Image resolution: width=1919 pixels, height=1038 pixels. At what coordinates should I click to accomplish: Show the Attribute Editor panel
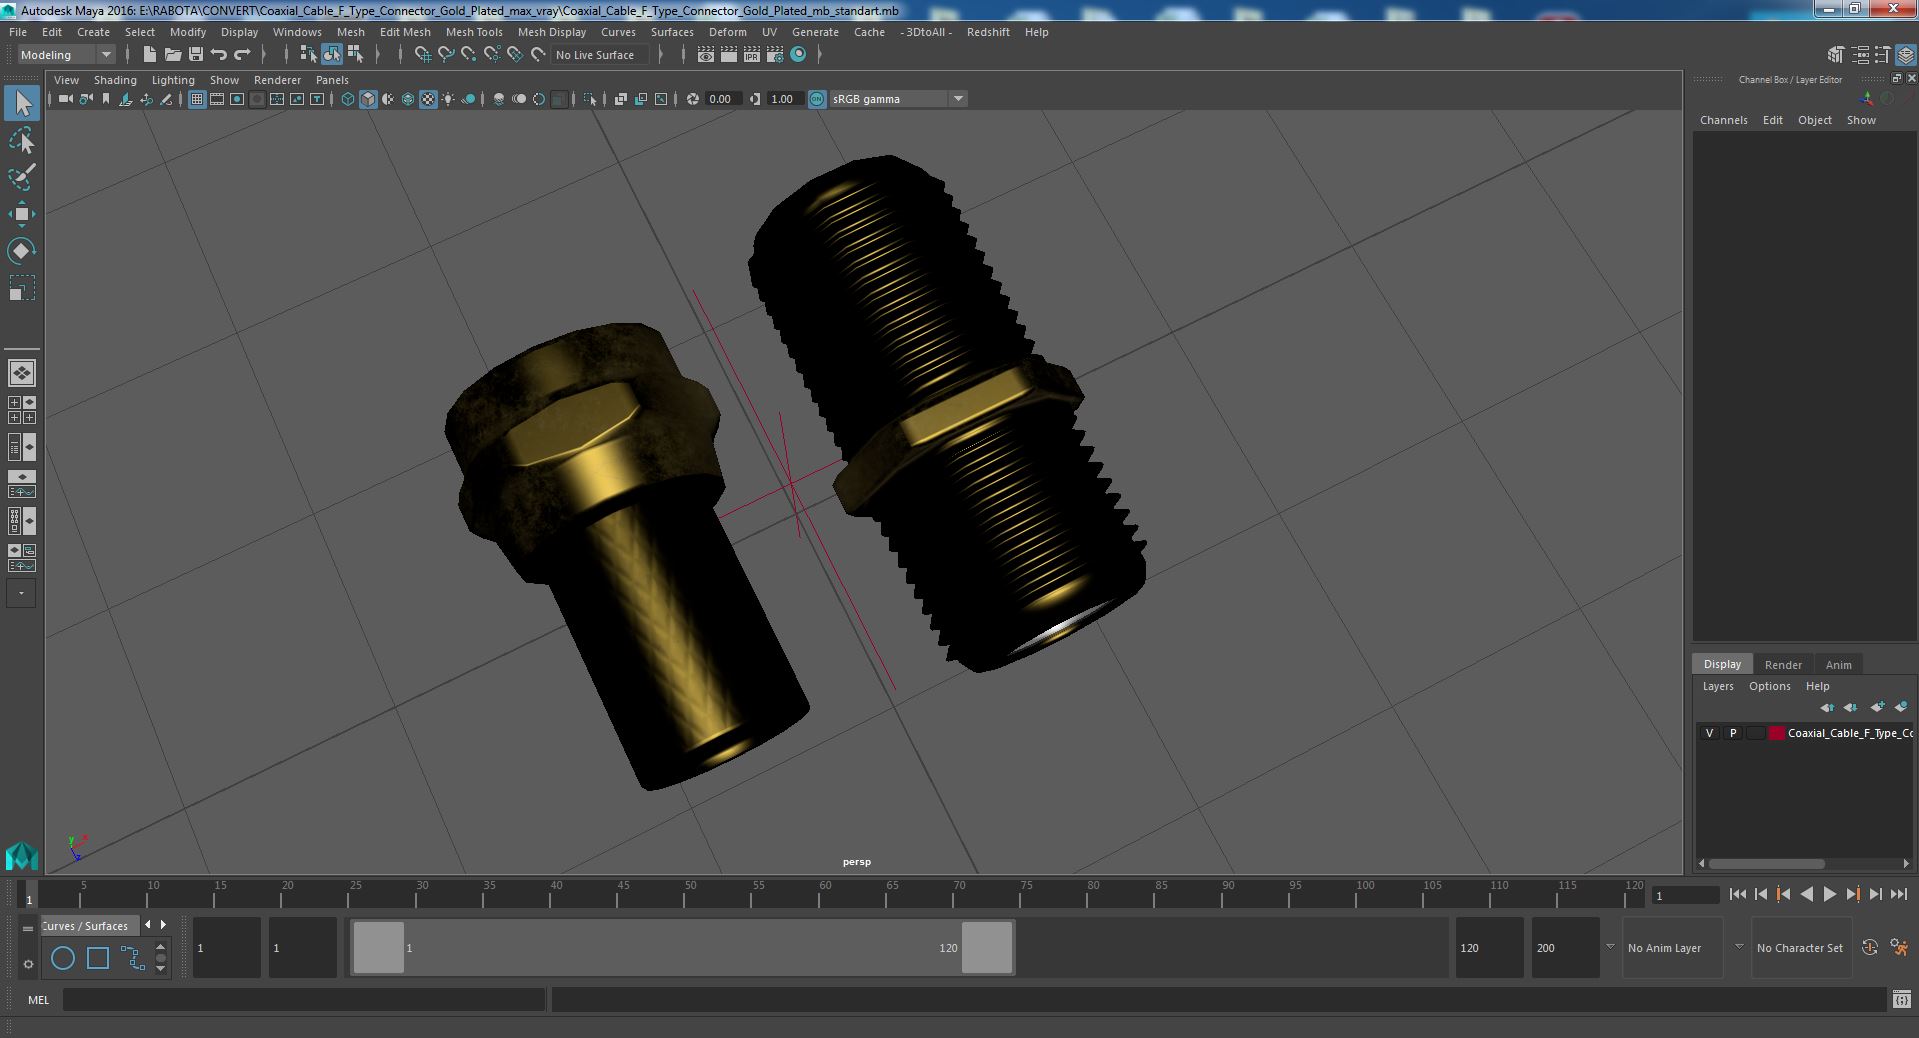(1860, 55)
